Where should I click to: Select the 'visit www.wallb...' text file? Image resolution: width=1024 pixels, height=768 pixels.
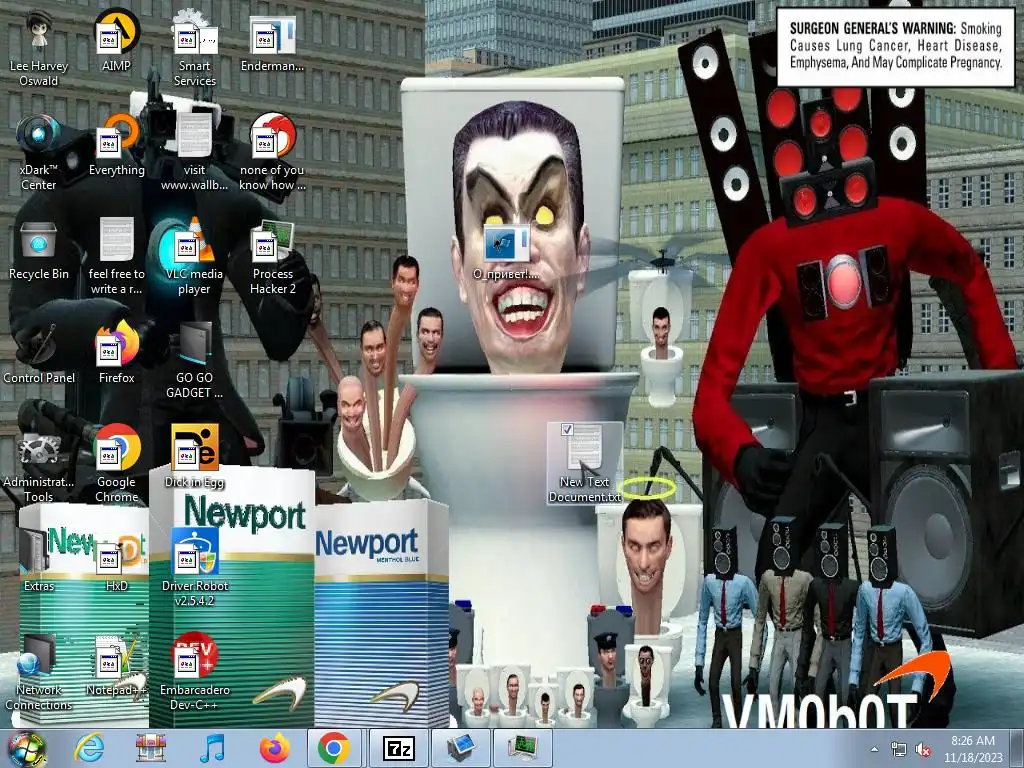coord(195,152)
